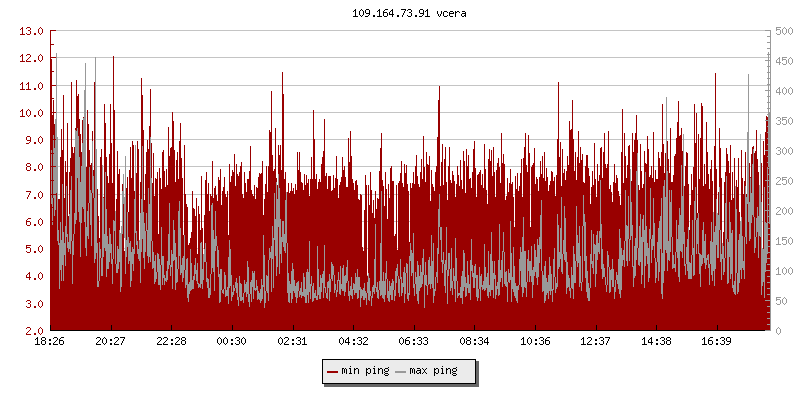This screenshot has height=400, width=800.
Task: Click the 06:33 time axis label
Action: coord(413,341)
